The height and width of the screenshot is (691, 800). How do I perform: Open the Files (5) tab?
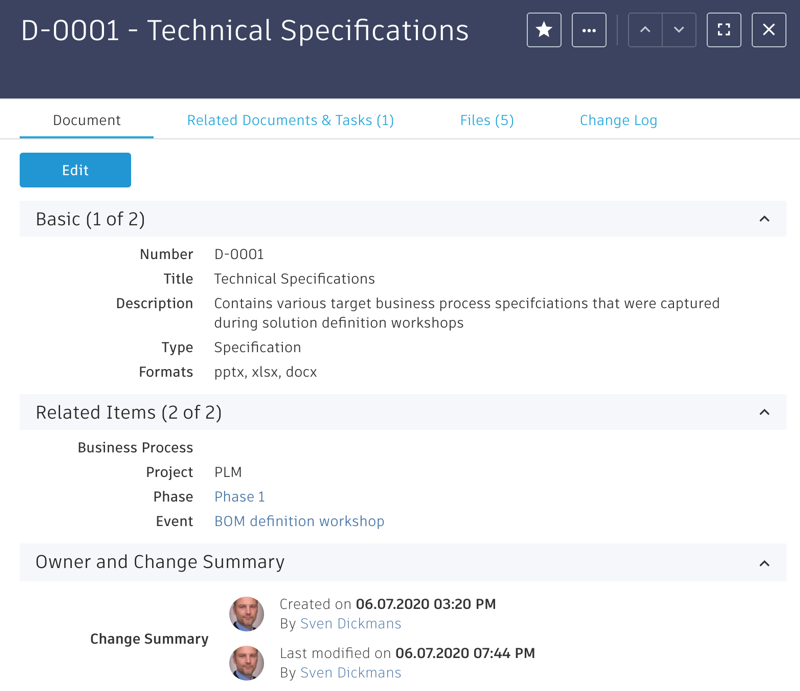487,120
